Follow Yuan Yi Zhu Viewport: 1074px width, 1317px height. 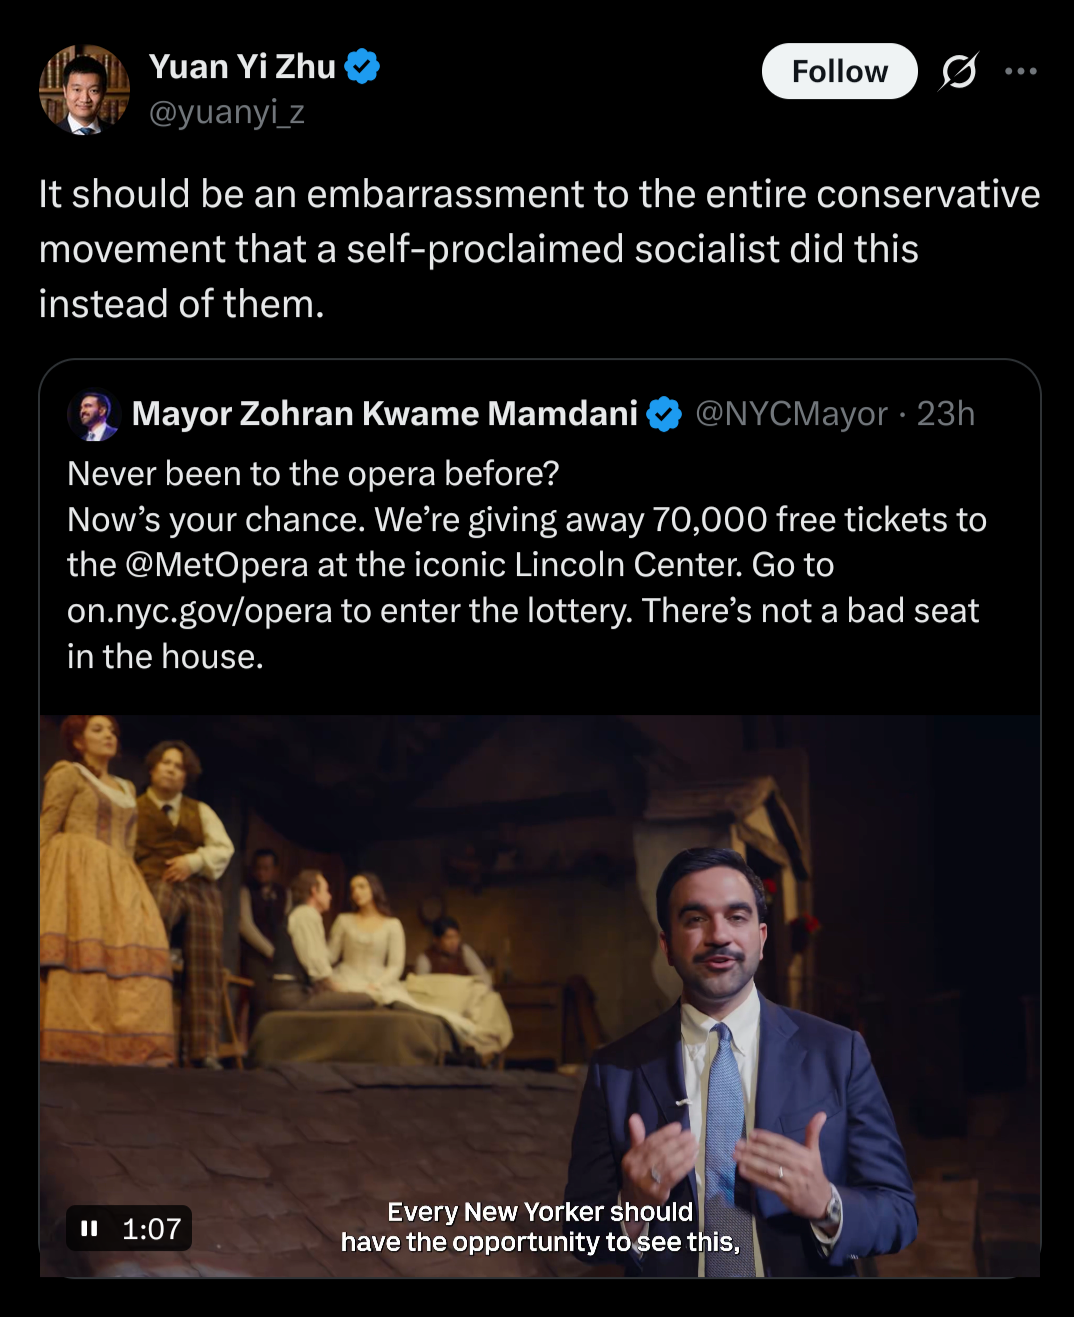click(x=839, y=71)
